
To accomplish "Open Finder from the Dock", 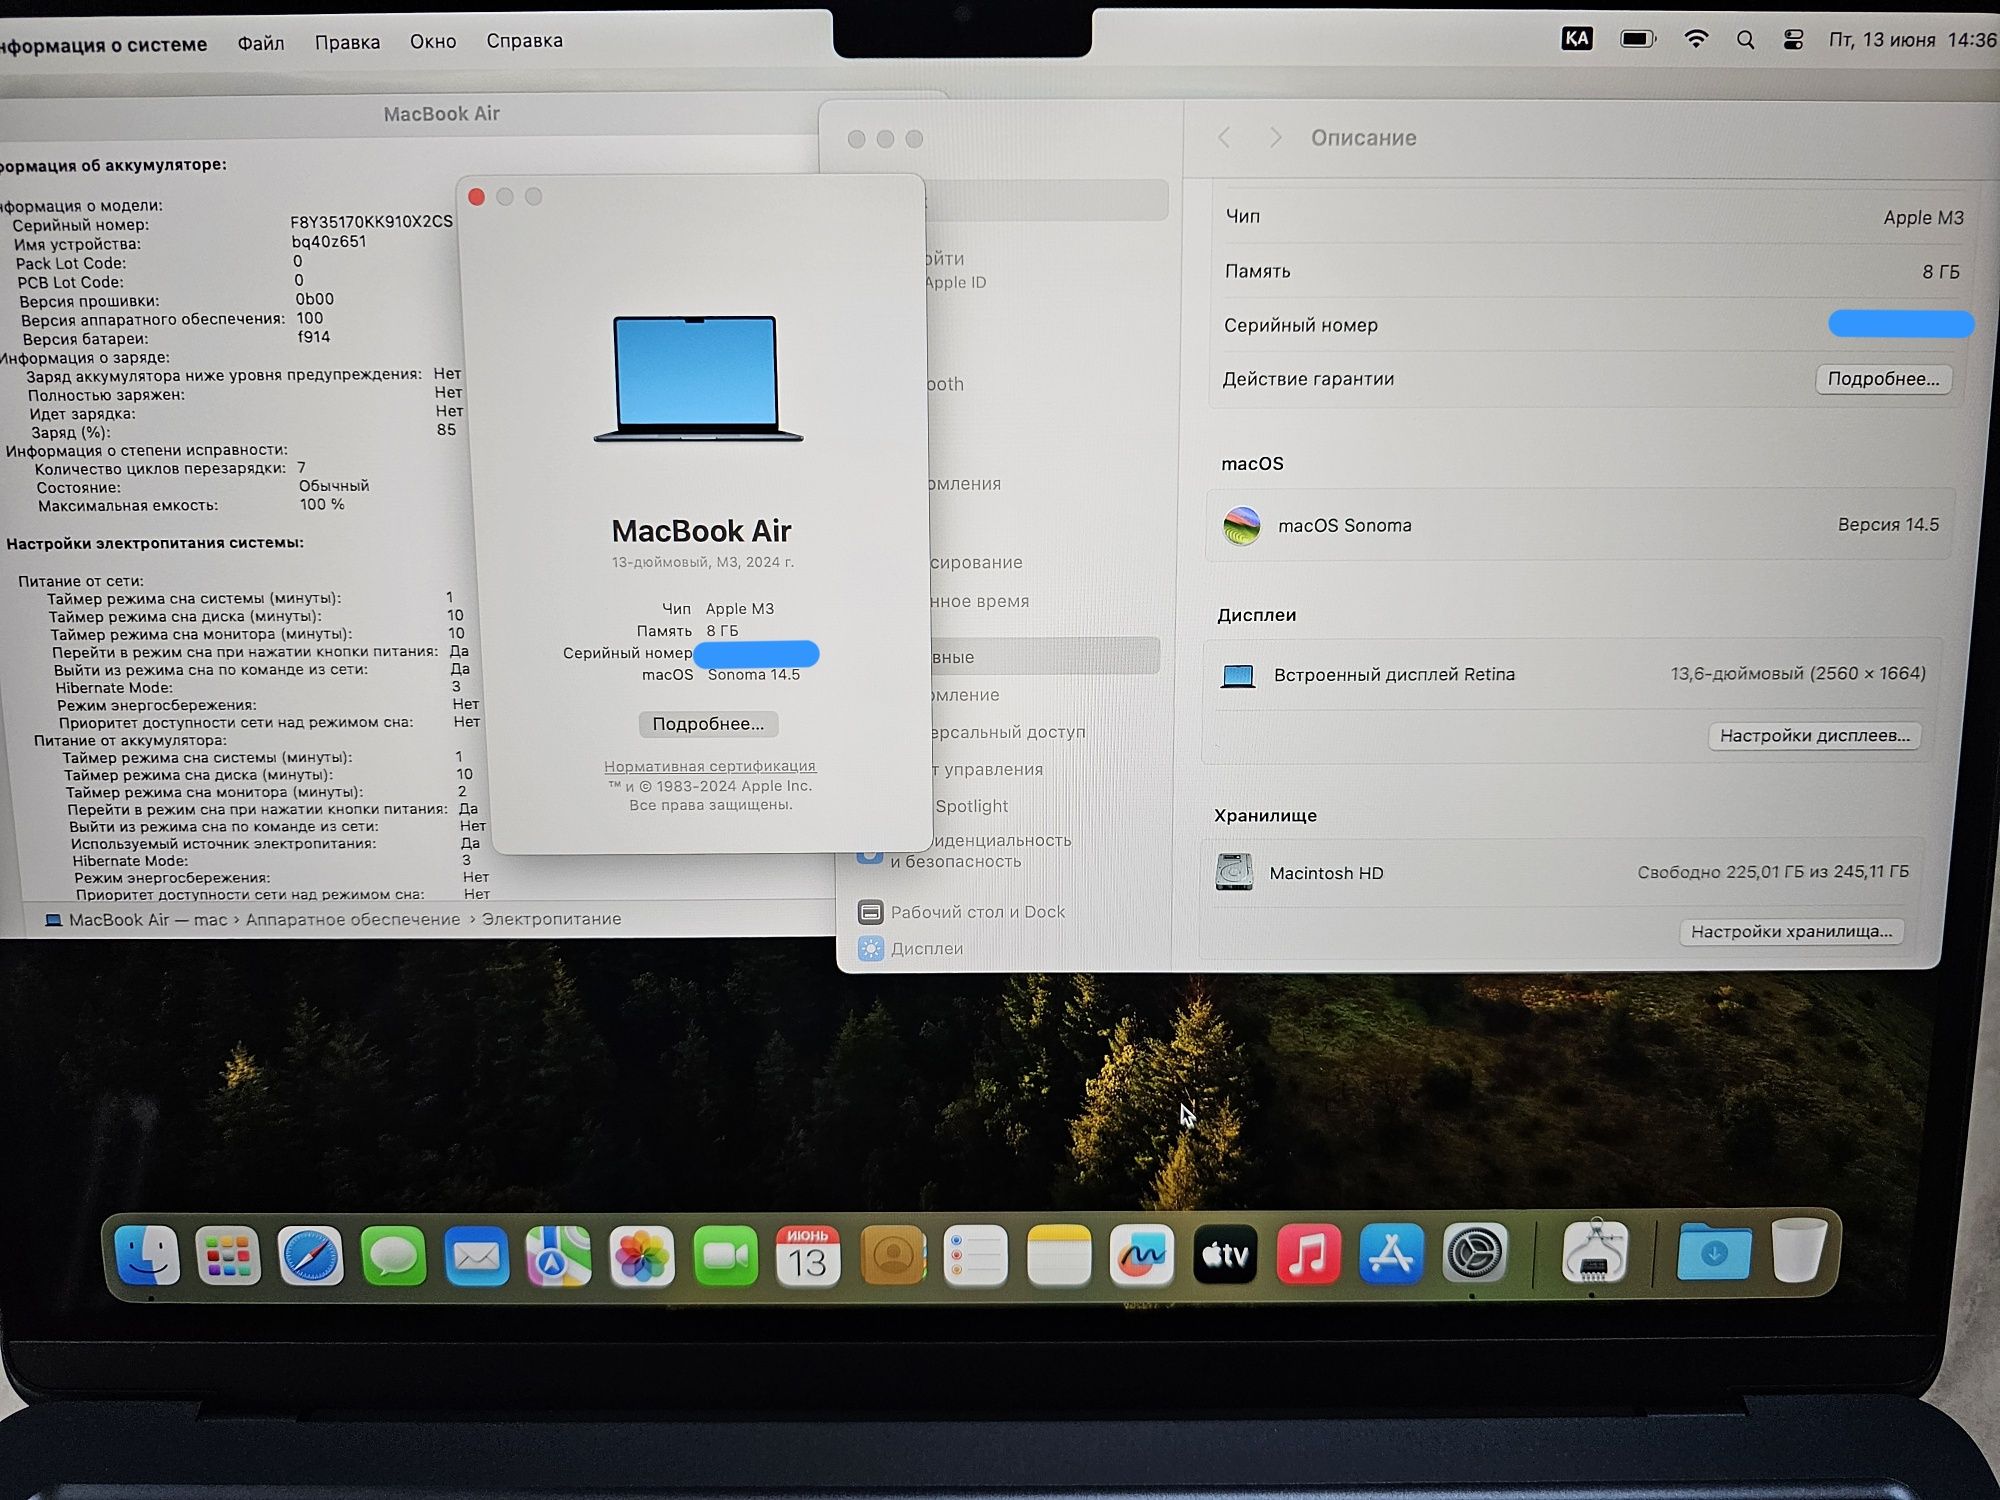I will 147,1255.
